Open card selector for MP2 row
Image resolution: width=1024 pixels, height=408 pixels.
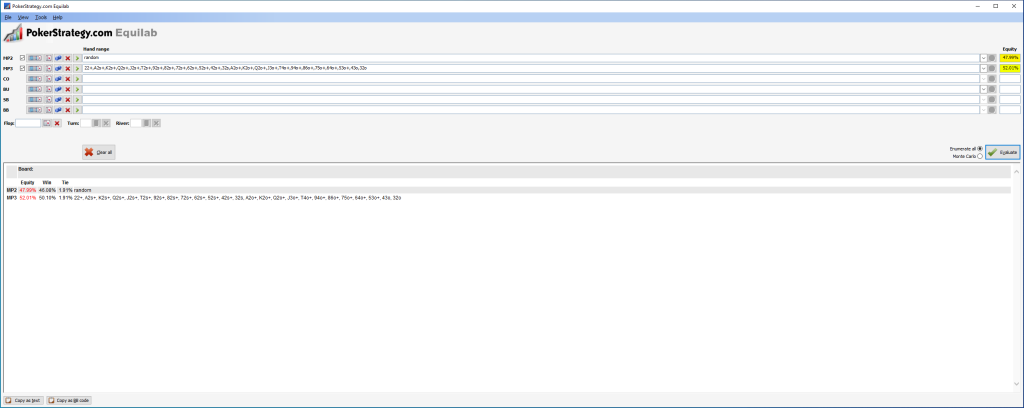coord(48,58)
